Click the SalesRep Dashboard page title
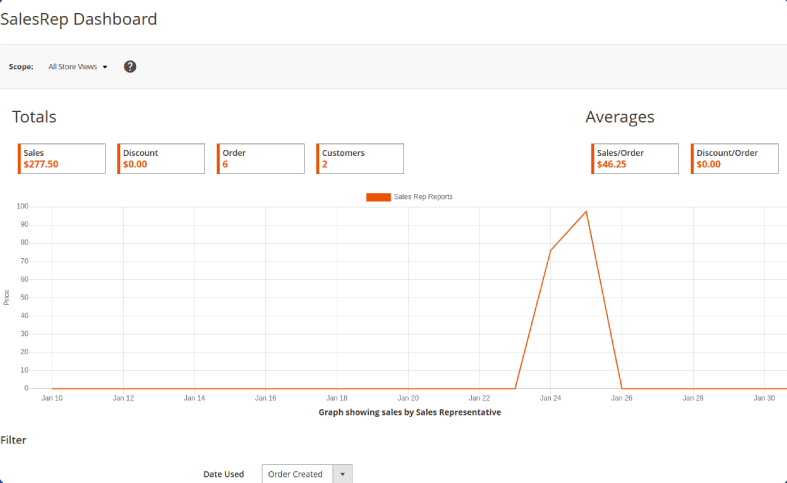The height and width of the screenshot is (483, 787). pos(79,19)
